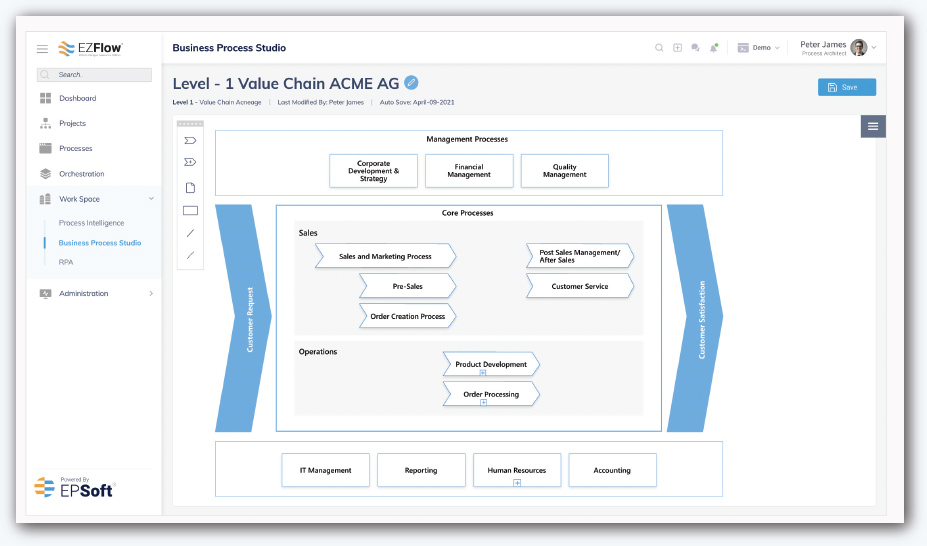Click the sidebar Search field
927x546 pixels.
94,74
